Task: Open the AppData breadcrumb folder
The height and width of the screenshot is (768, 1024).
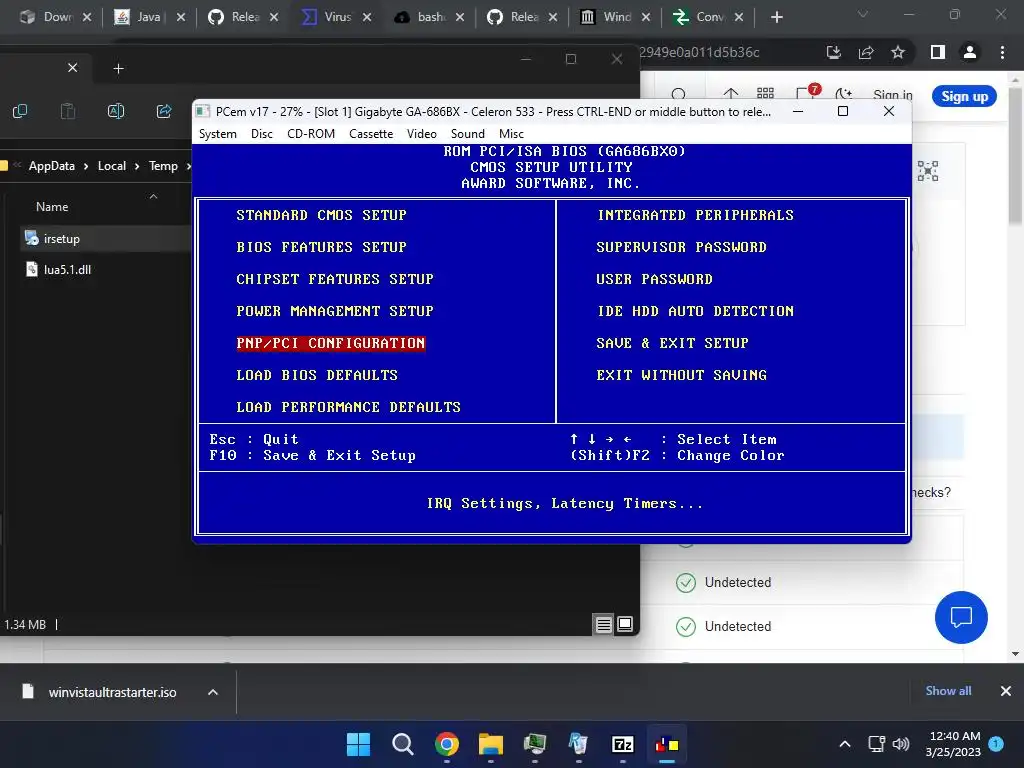Action: tap(52, 166)
